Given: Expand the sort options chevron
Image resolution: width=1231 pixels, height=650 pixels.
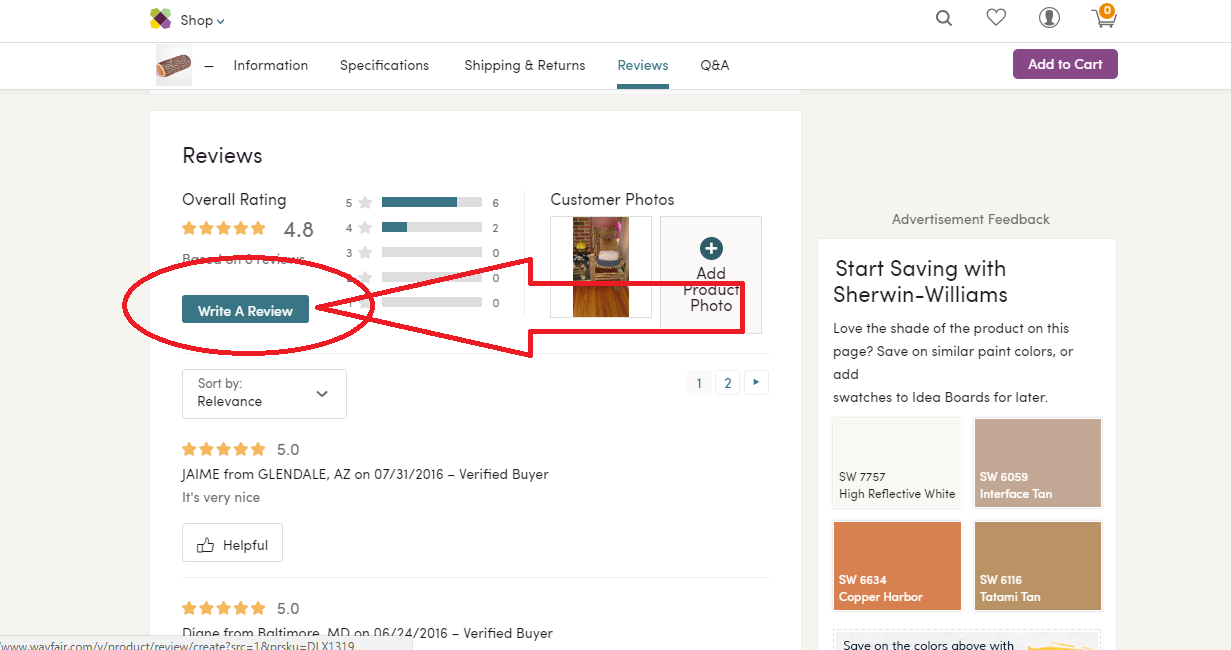Looking at the screenshot, I should pyautogui.click(x=322, y=394).
